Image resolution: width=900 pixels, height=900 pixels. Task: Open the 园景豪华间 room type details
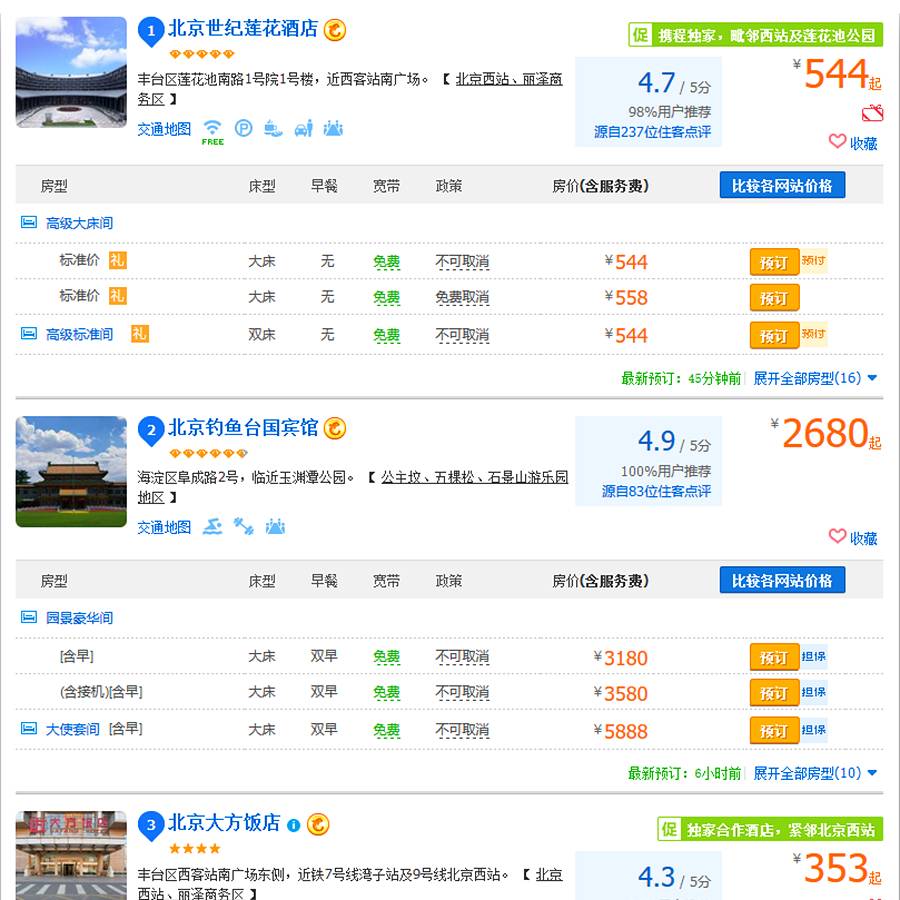(79, 618)
